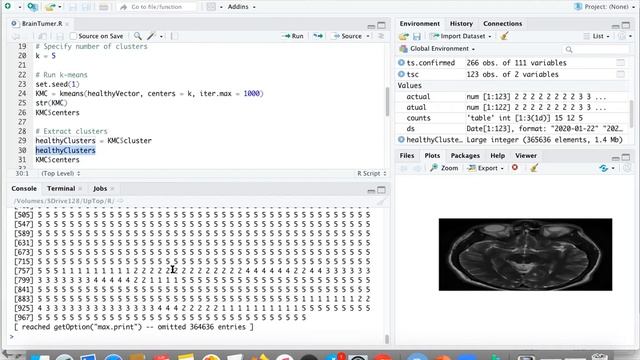Click the document outline icon

tap(381, 36)
